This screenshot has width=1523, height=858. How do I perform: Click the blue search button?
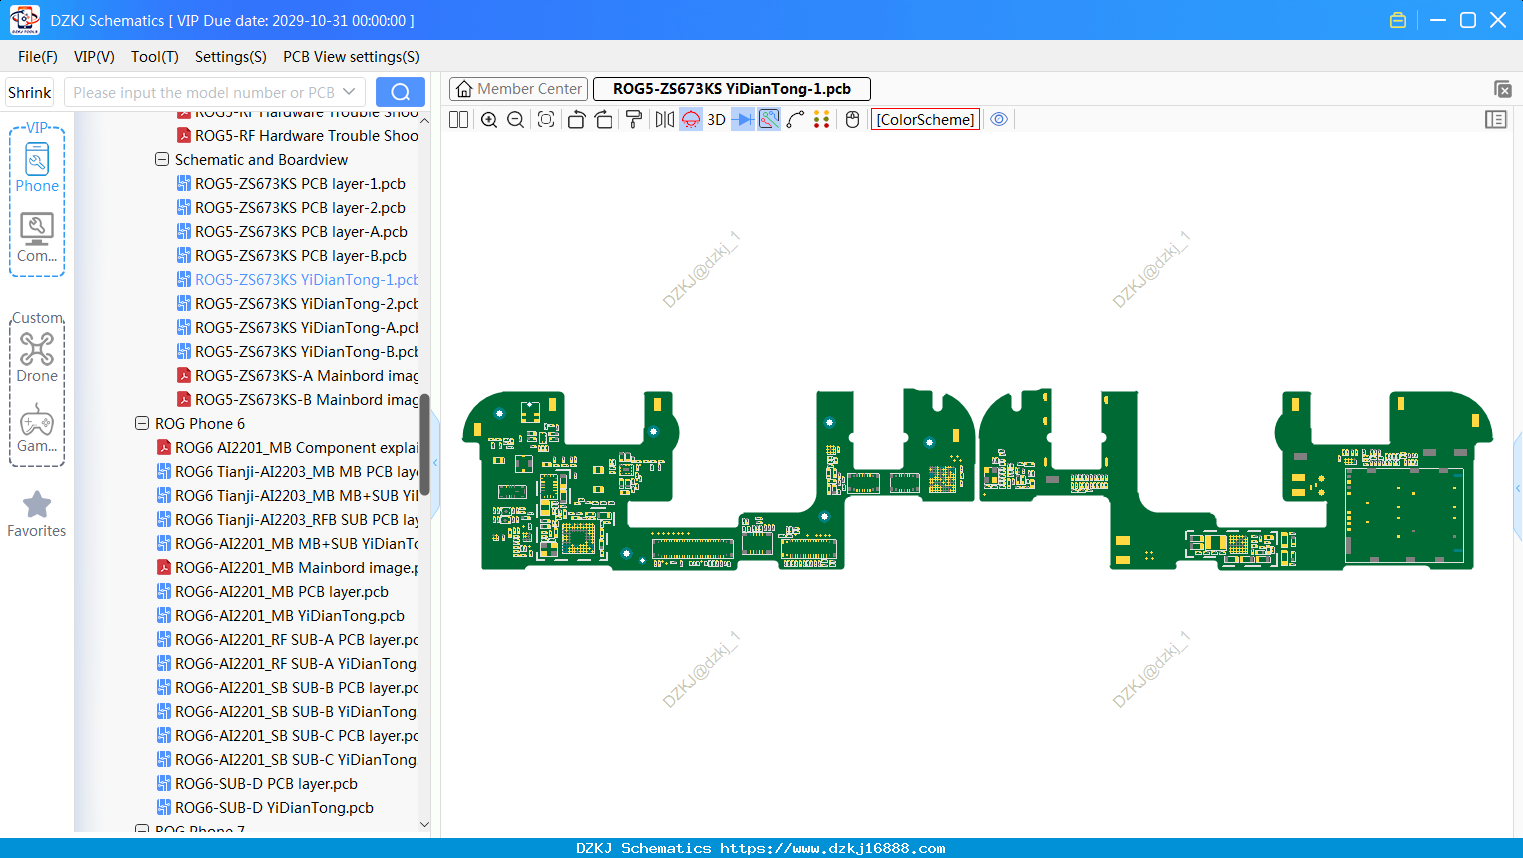tap(400, 92)
